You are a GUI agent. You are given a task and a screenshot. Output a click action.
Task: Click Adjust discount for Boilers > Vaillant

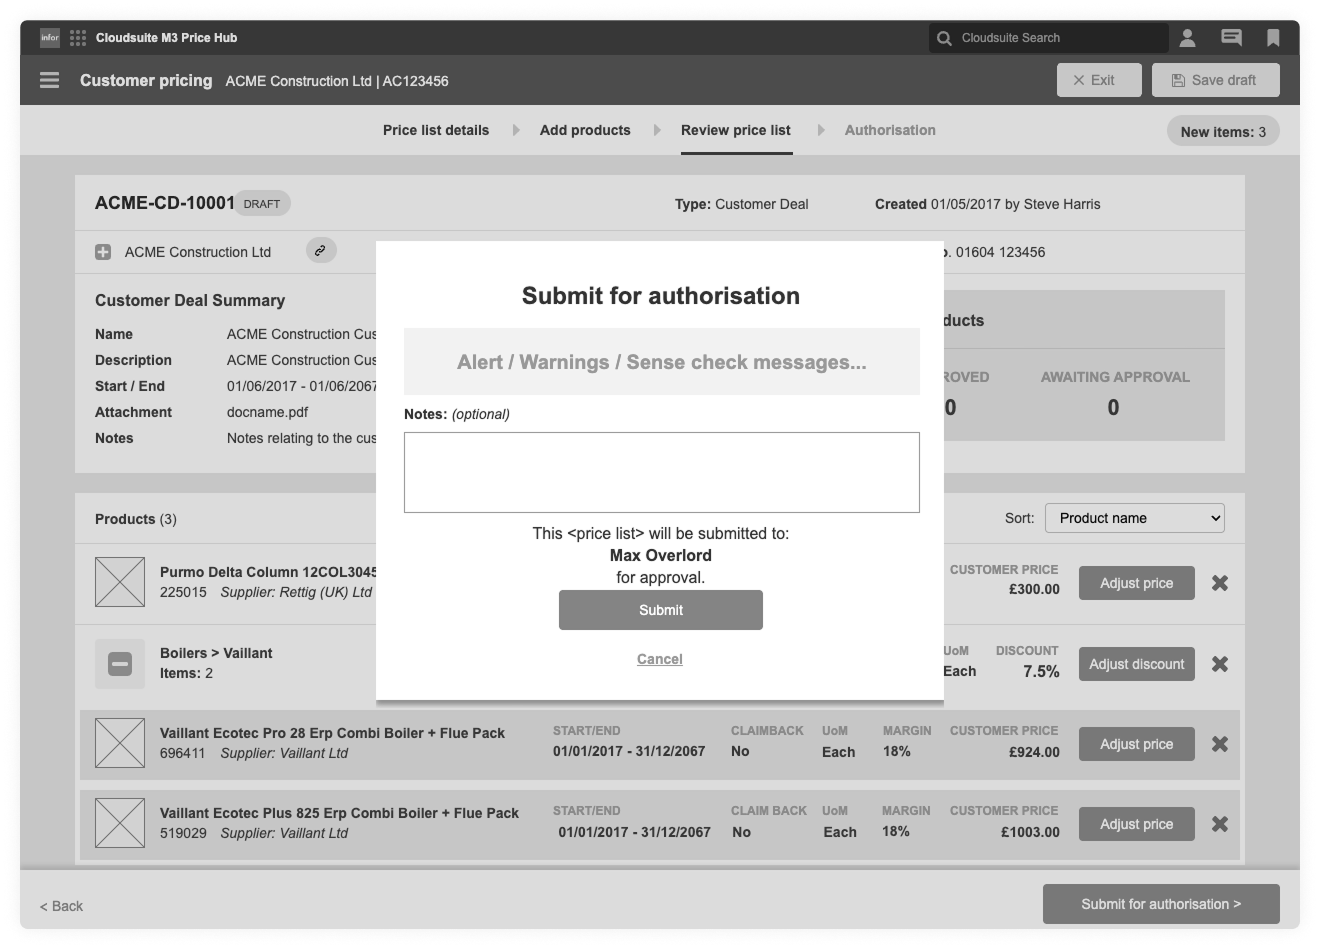point(1137,664)
